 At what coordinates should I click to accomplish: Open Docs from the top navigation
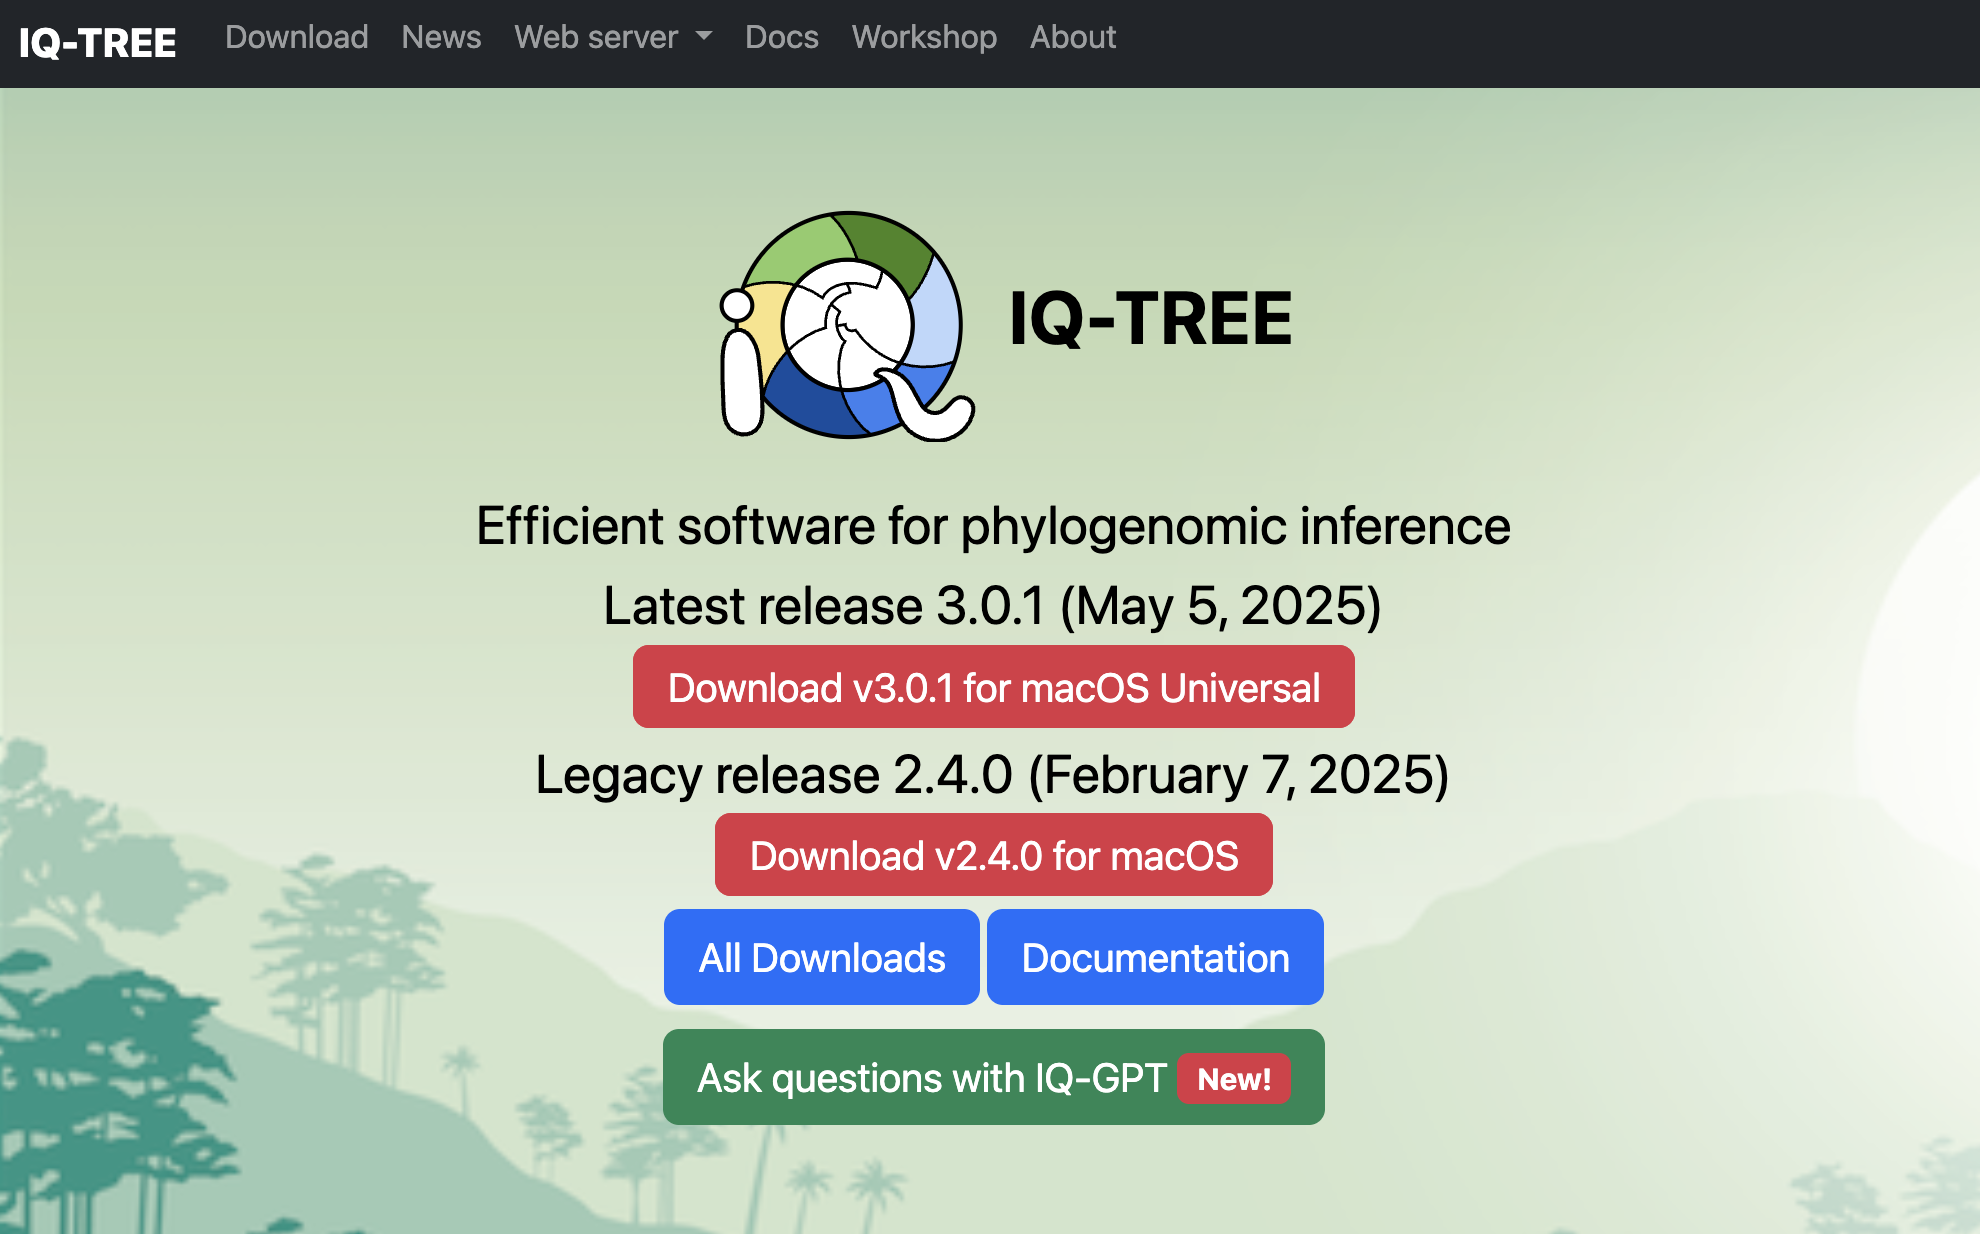781,37
